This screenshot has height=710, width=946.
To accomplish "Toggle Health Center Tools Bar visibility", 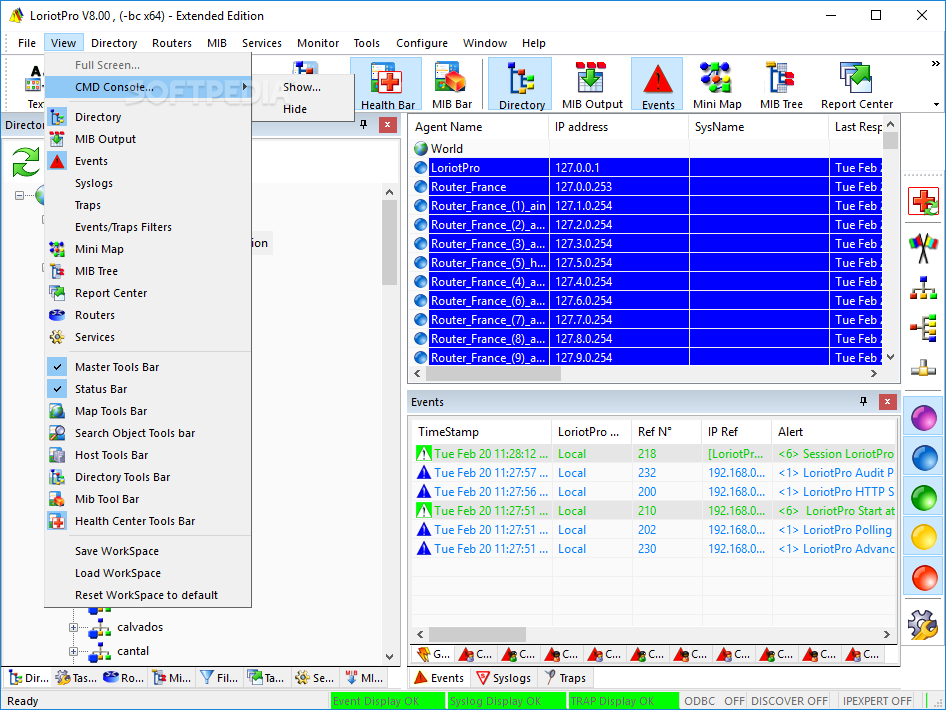I will coord(148,521).
